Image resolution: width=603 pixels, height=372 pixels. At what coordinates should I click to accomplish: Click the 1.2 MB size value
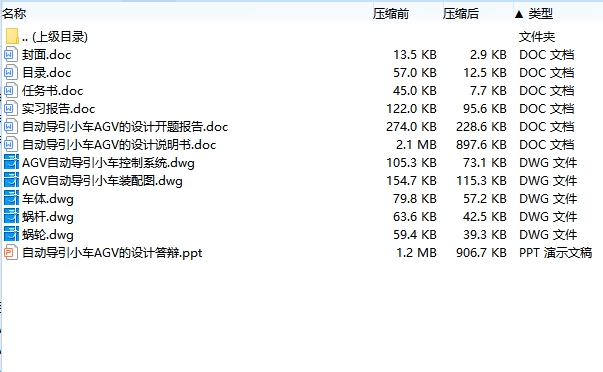pyautogui.click(x=416, y=253)
